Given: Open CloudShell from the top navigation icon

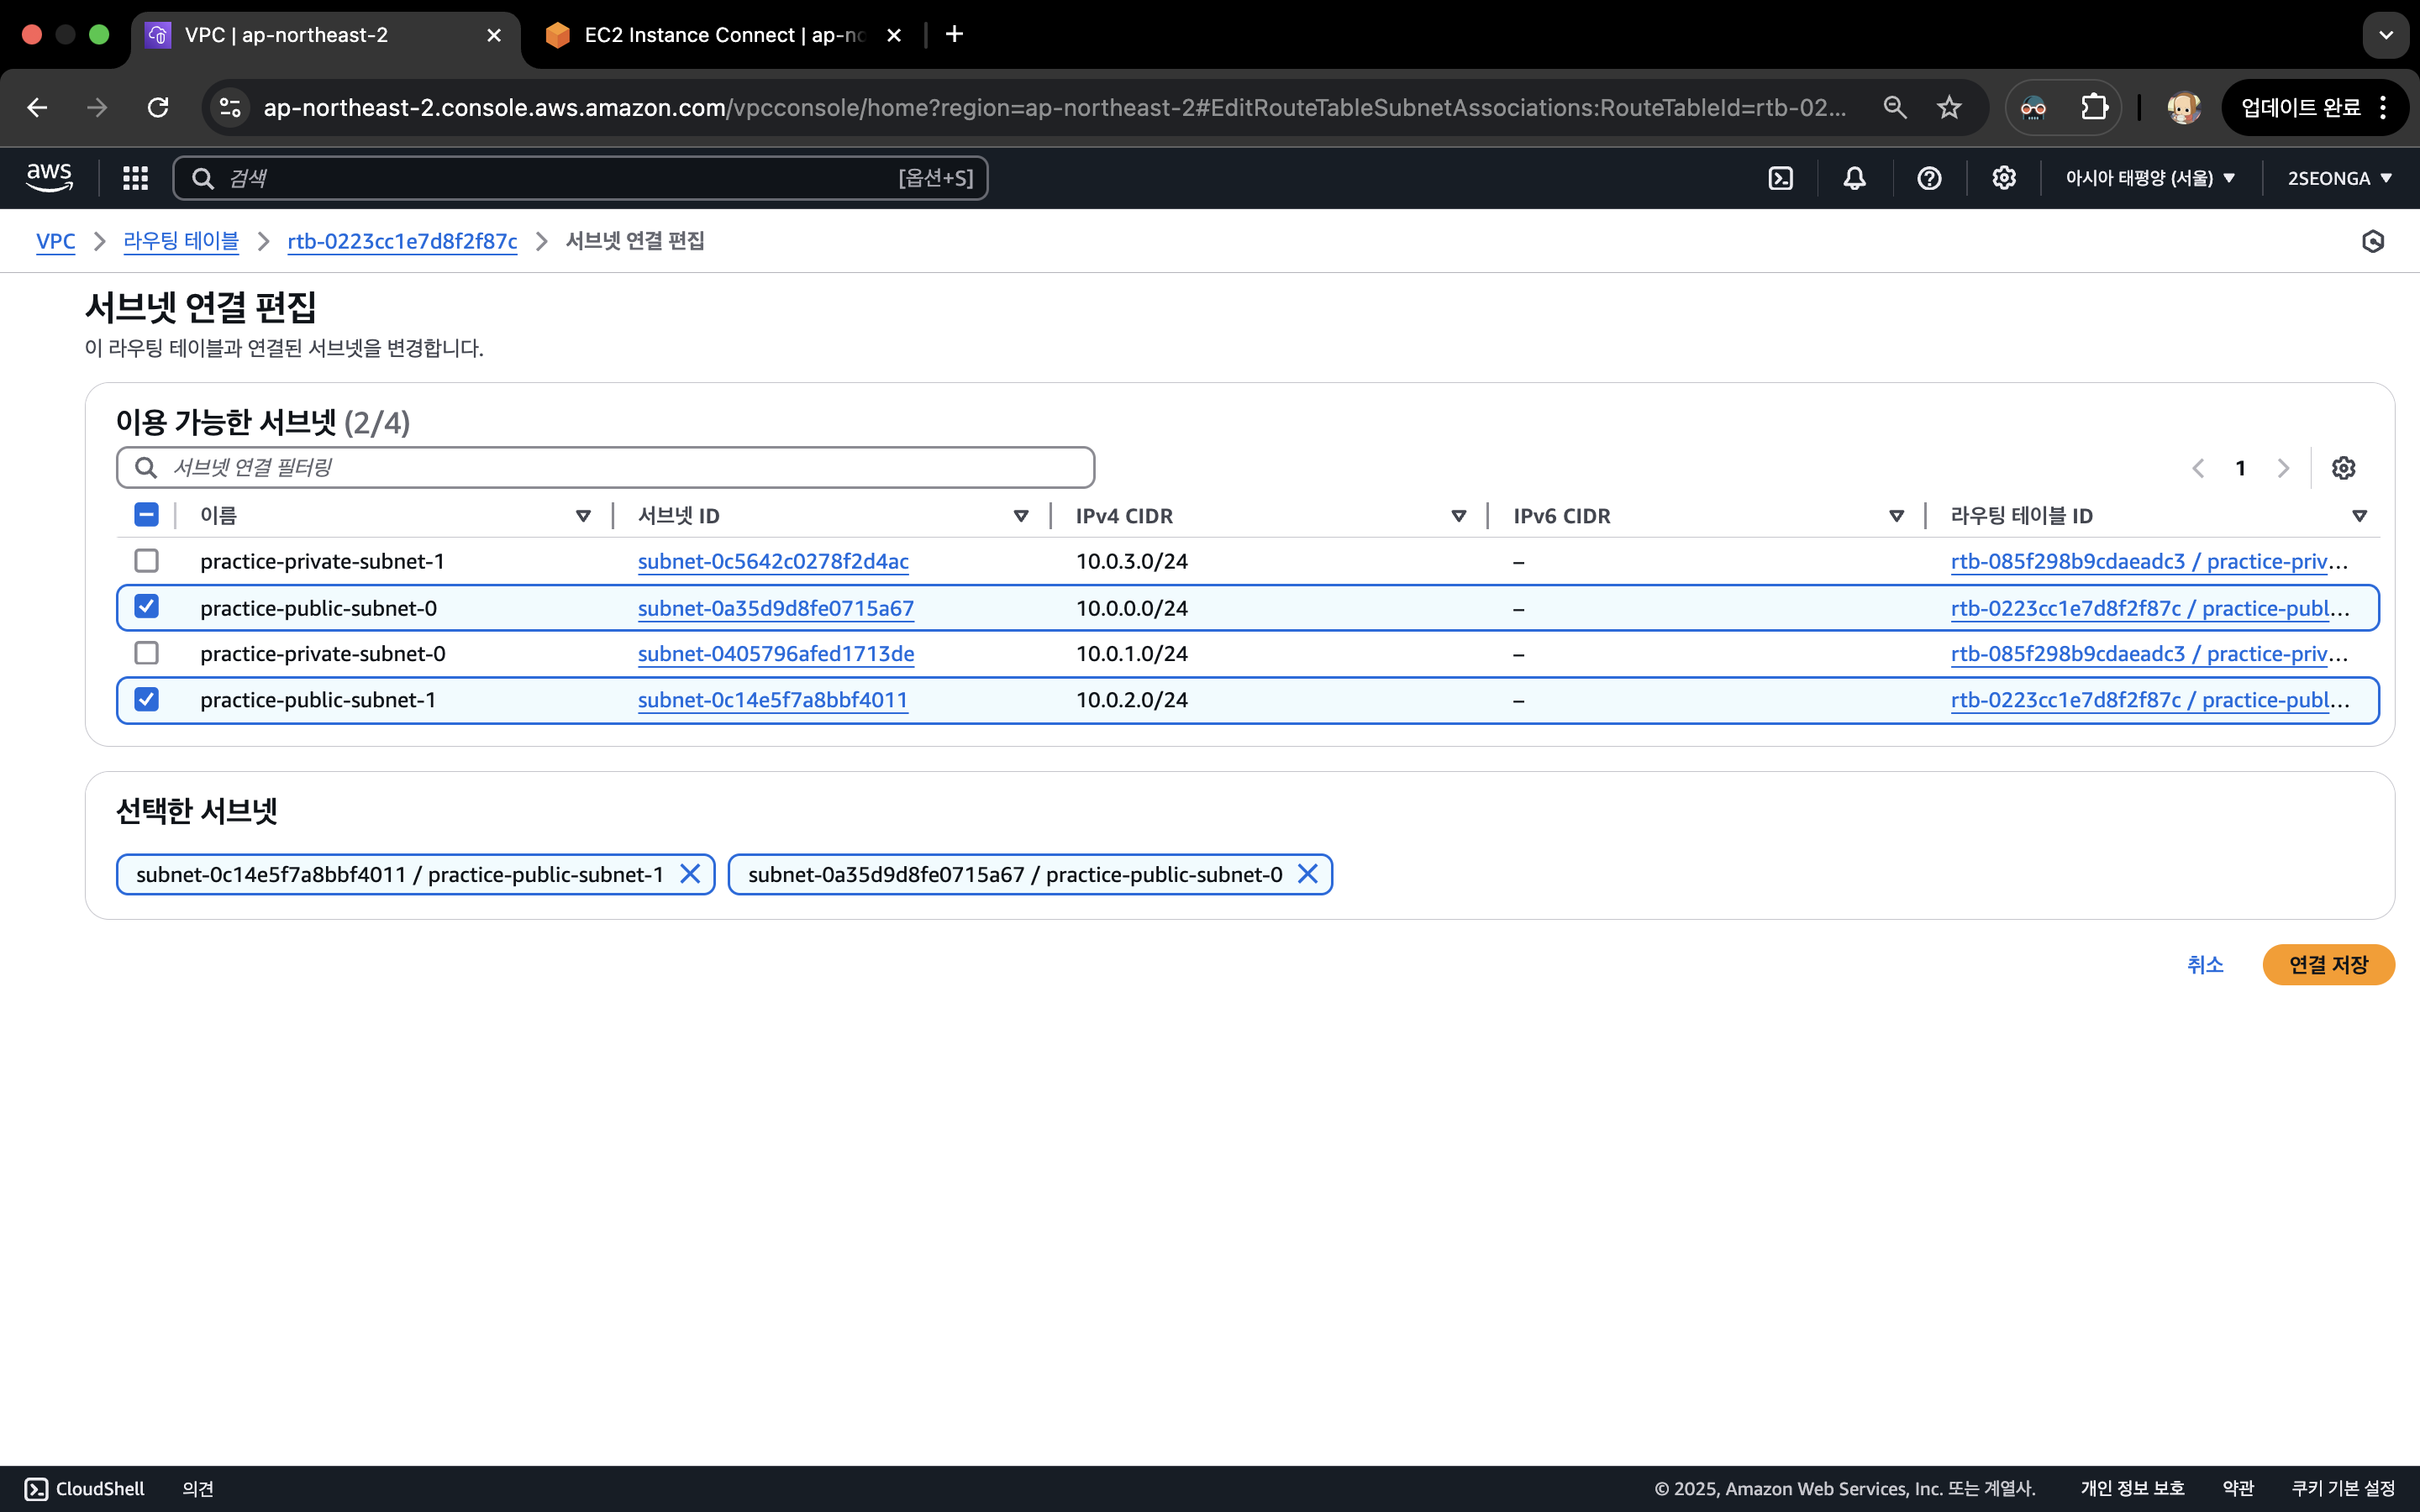Looking at the screenshot, I should coord(1780,178).
